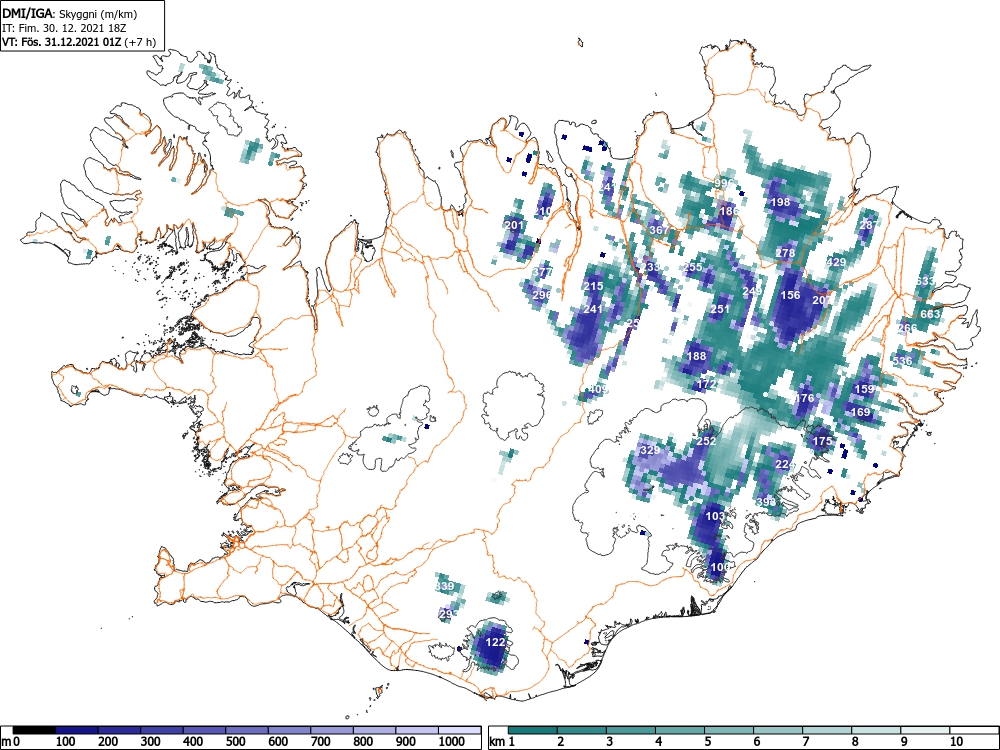Click the 'DMI/IGA: Skyggni (m/km)' title text
Viewport: 1000px width, 750px height.
click(70, 13)
